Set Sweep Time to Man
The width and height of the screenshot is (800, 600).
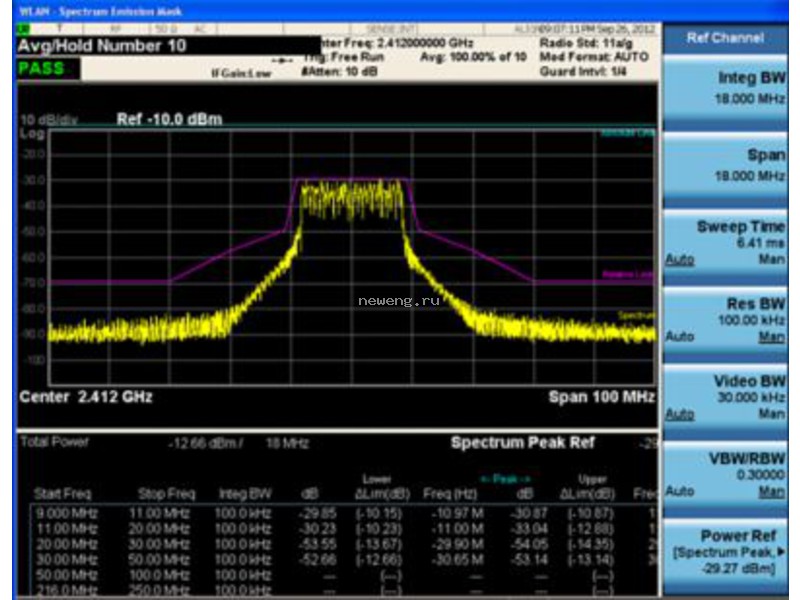(x=771, y=260)
